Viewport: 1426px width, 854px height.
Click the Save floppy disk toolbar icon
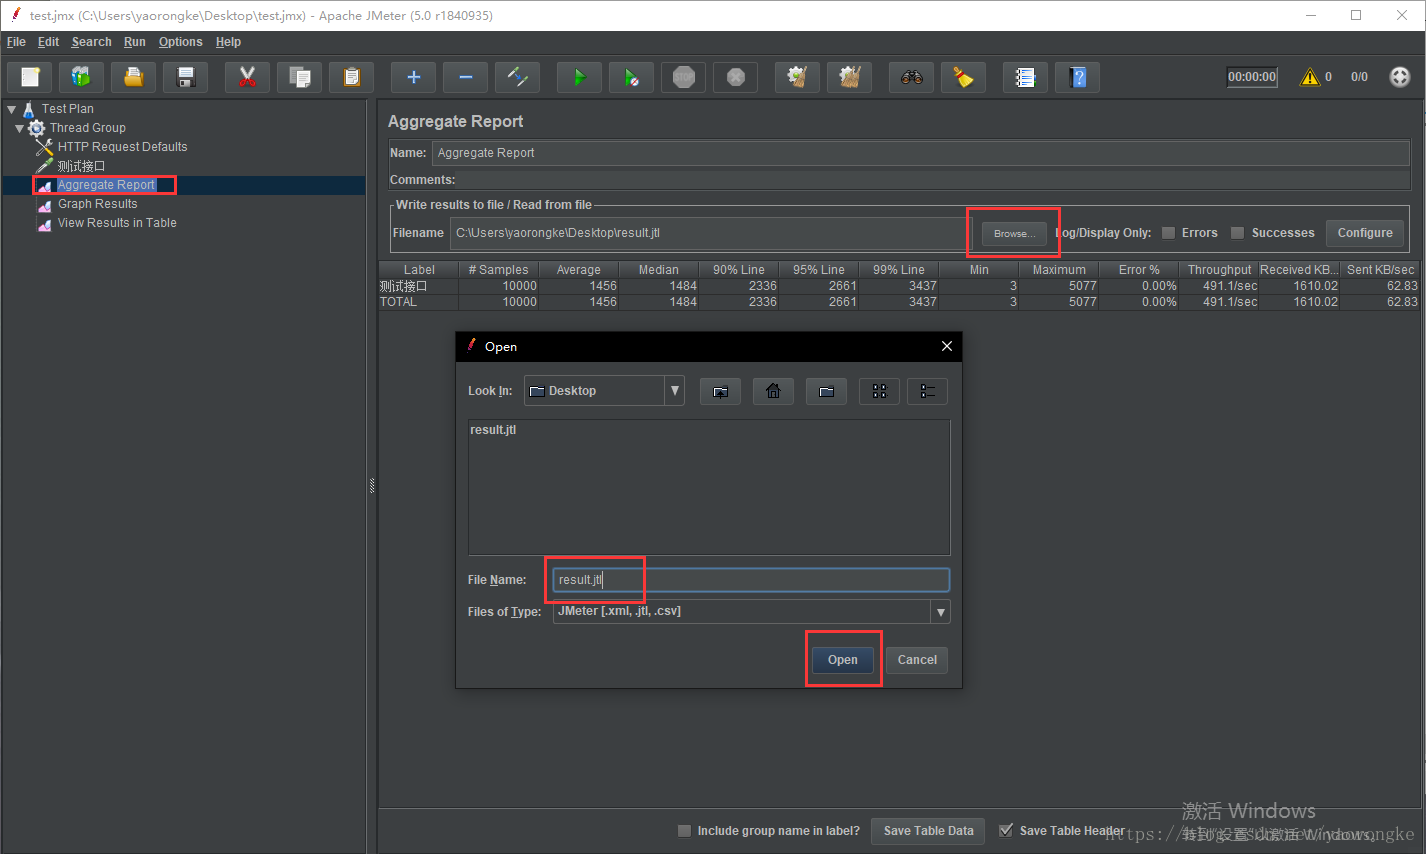(185, 77)
